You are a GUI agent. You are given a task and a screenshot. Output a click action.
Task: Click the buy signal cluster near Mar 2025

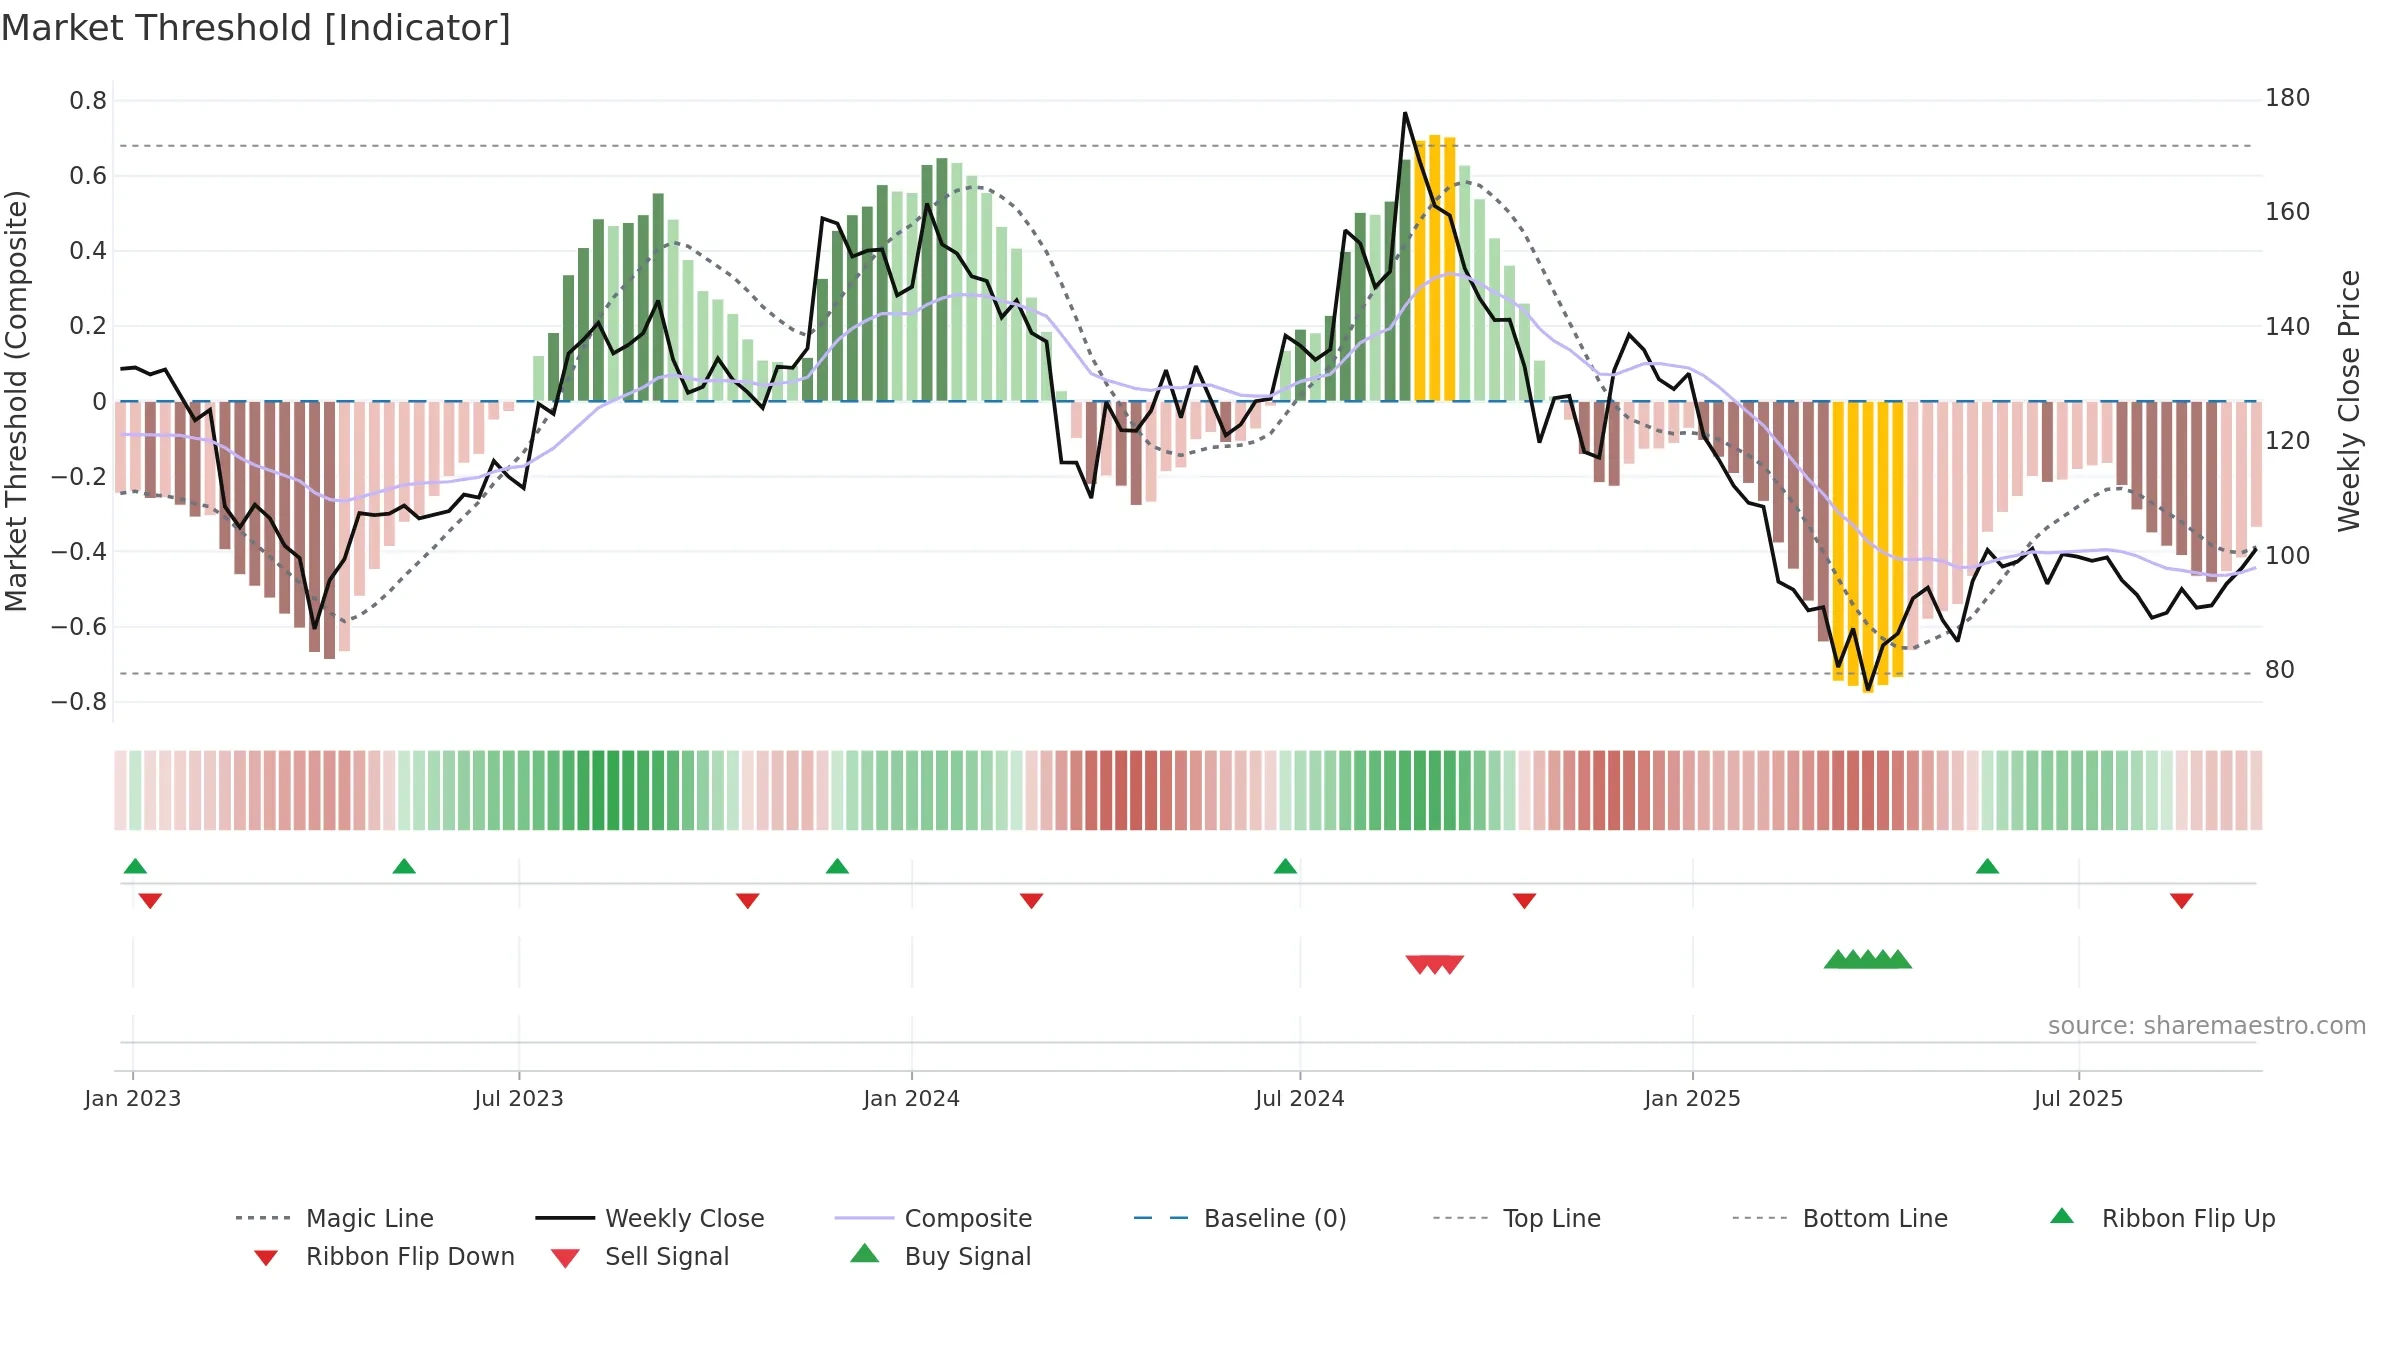1868,959
